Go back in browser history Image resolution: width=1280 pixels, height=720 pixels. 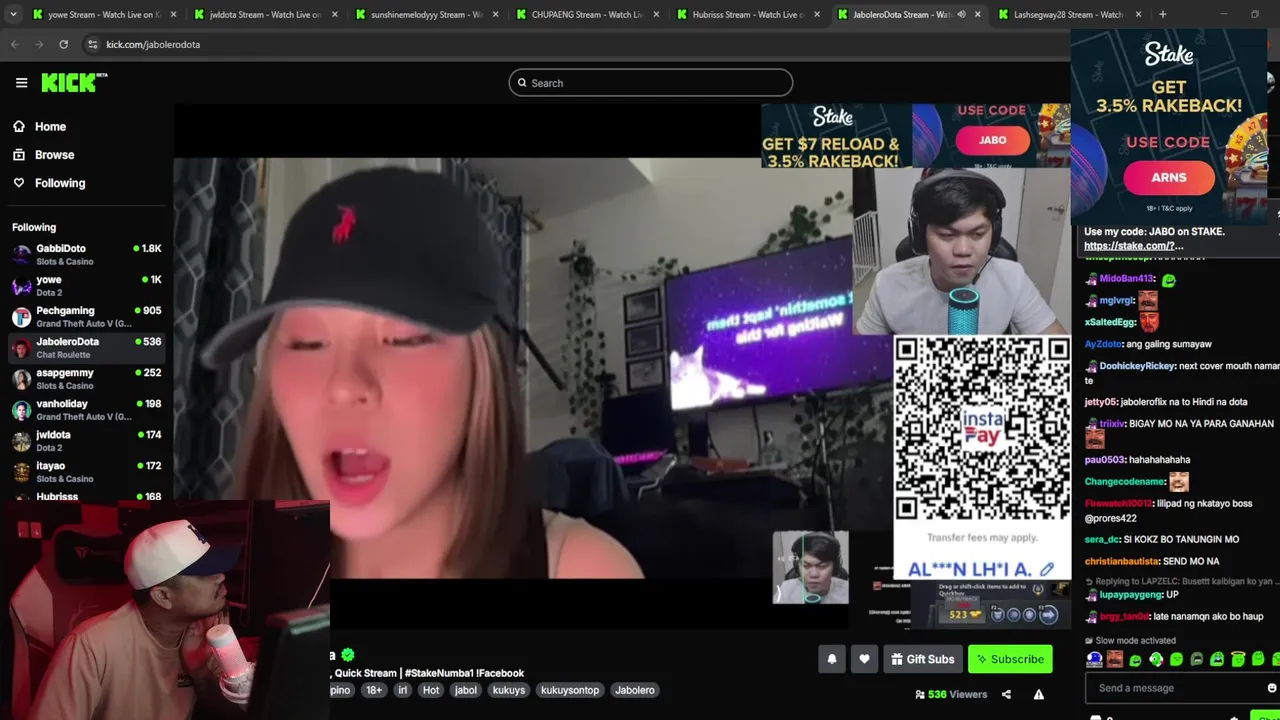[x=15, y=44]
